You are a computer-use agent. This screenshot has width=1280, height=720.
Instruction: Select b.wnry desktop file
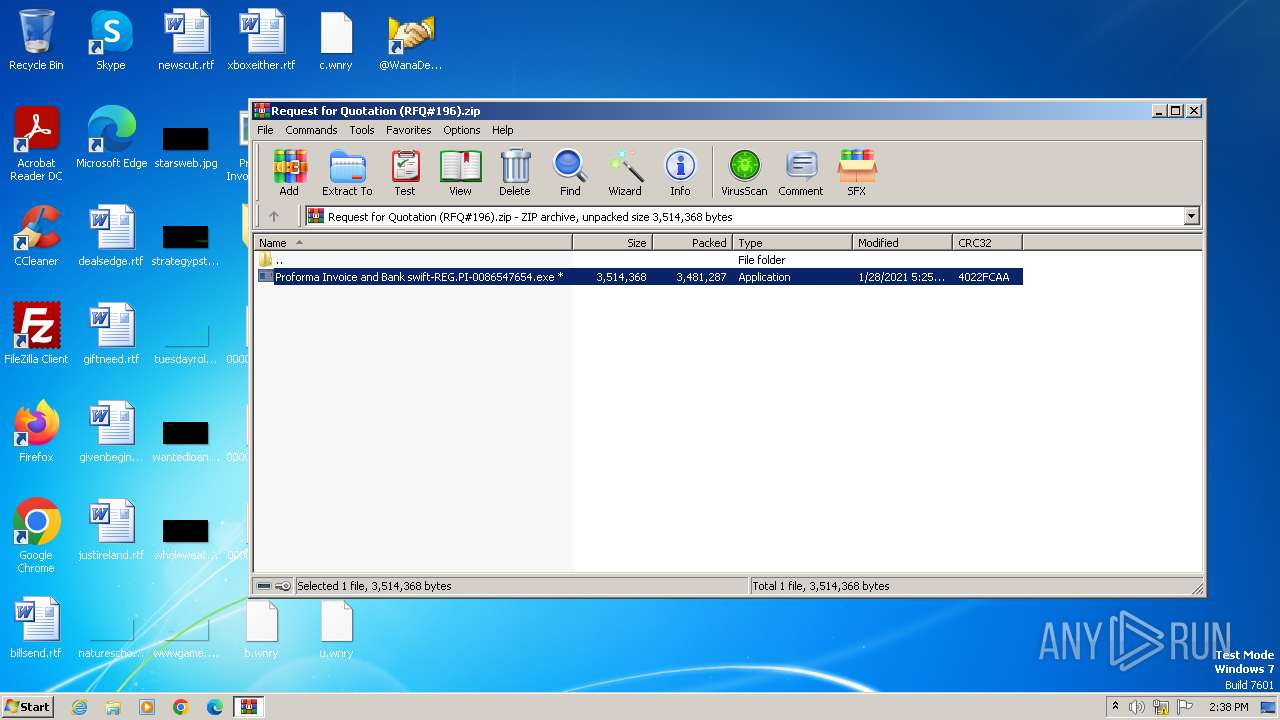[261, 628]
